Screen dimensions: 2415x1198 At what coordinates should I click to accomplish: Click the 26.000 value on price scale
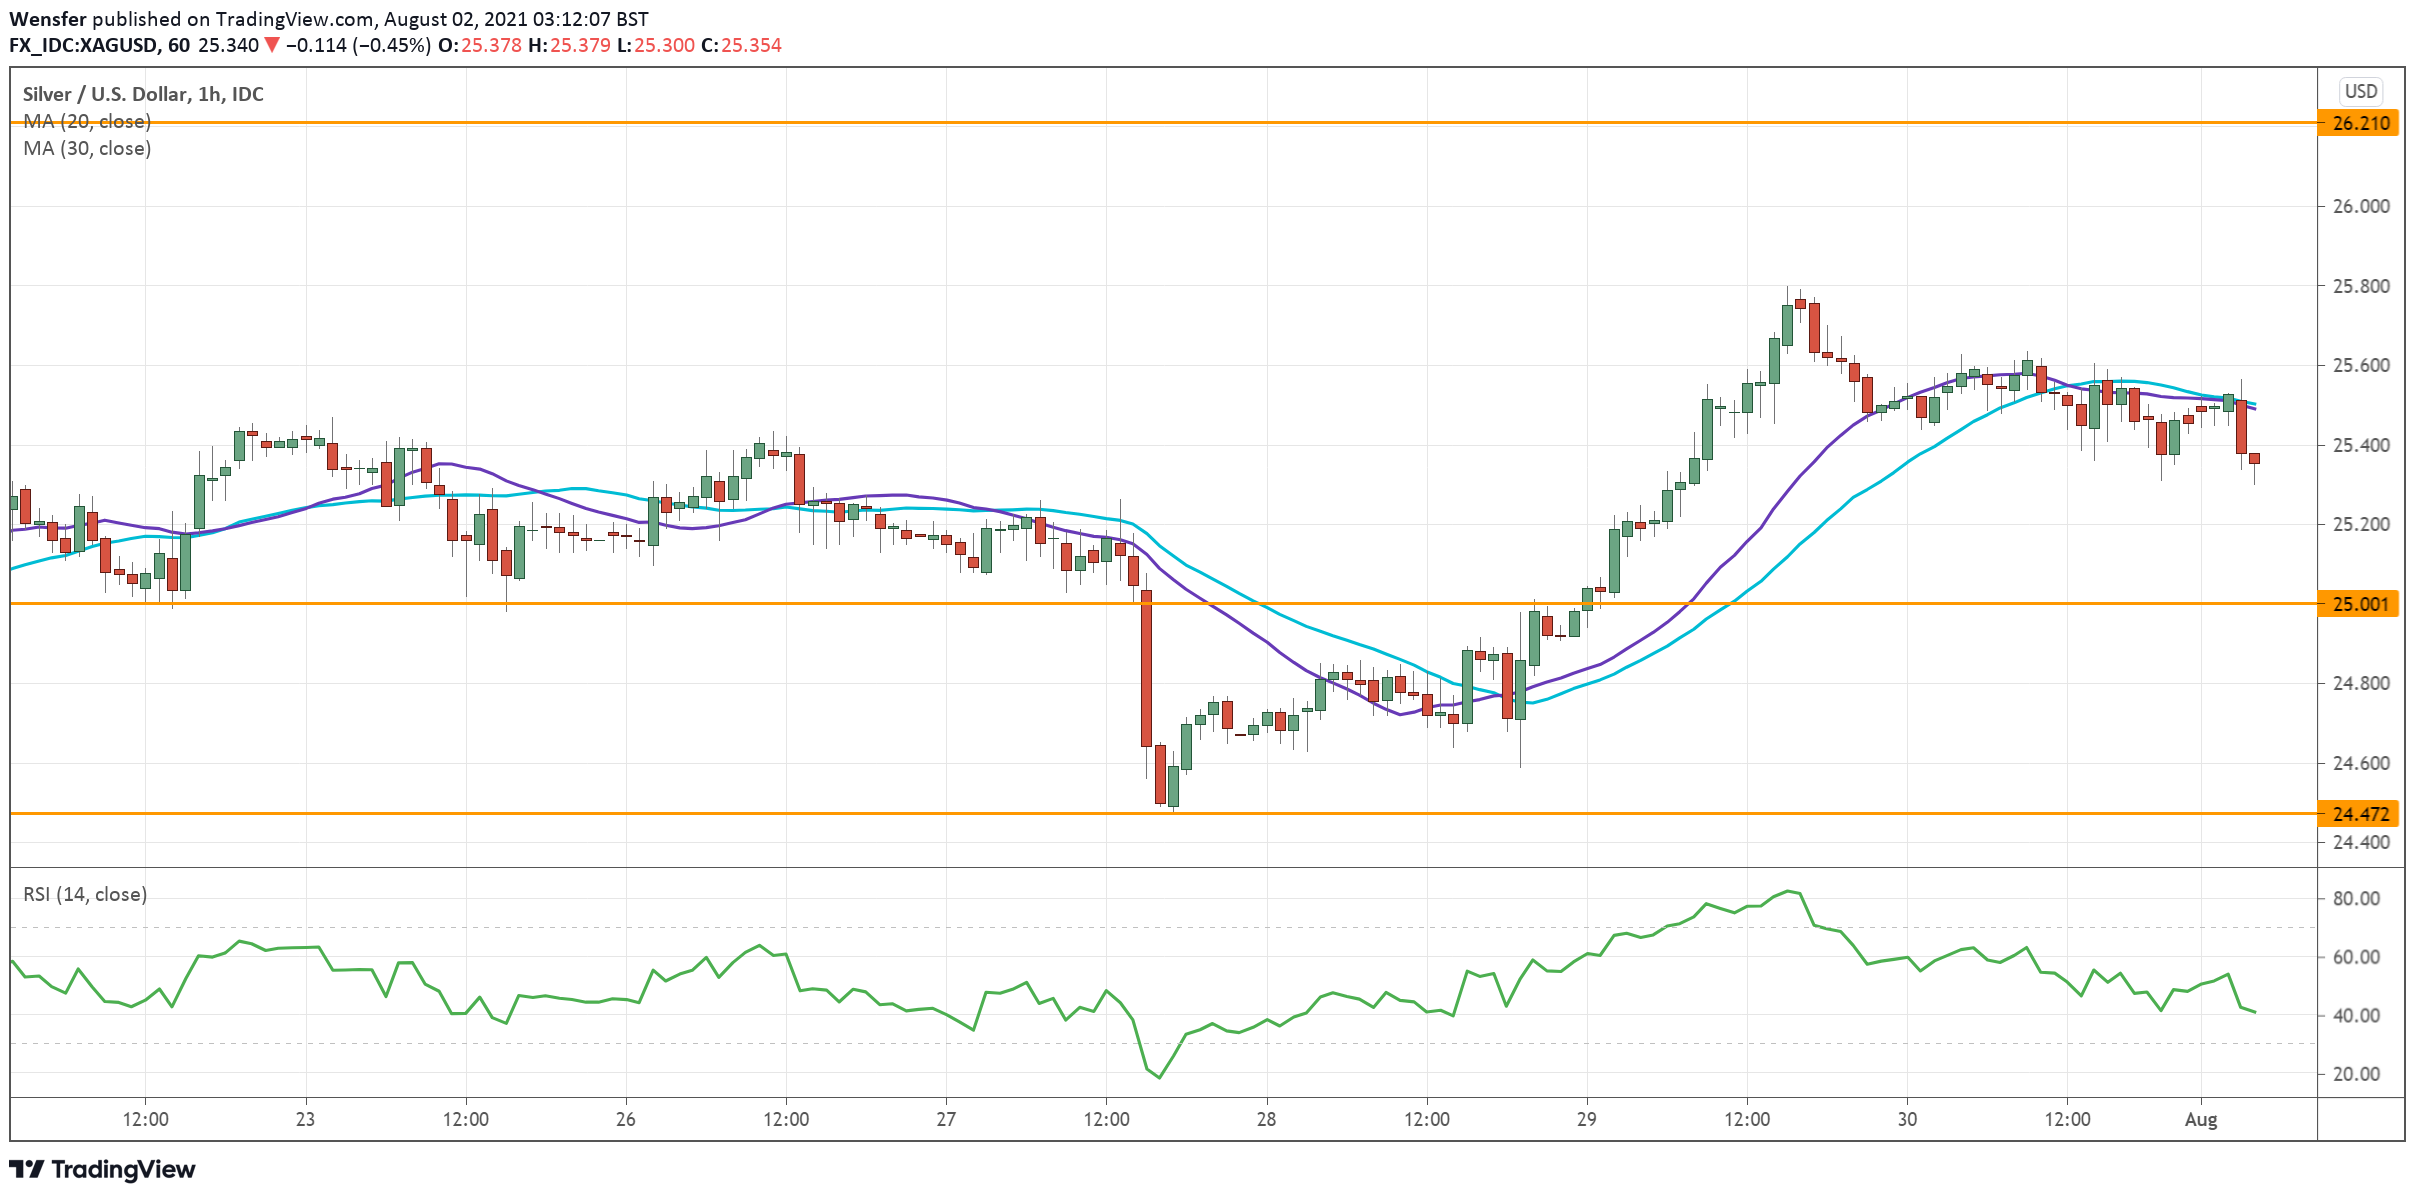coord(2360,206)
